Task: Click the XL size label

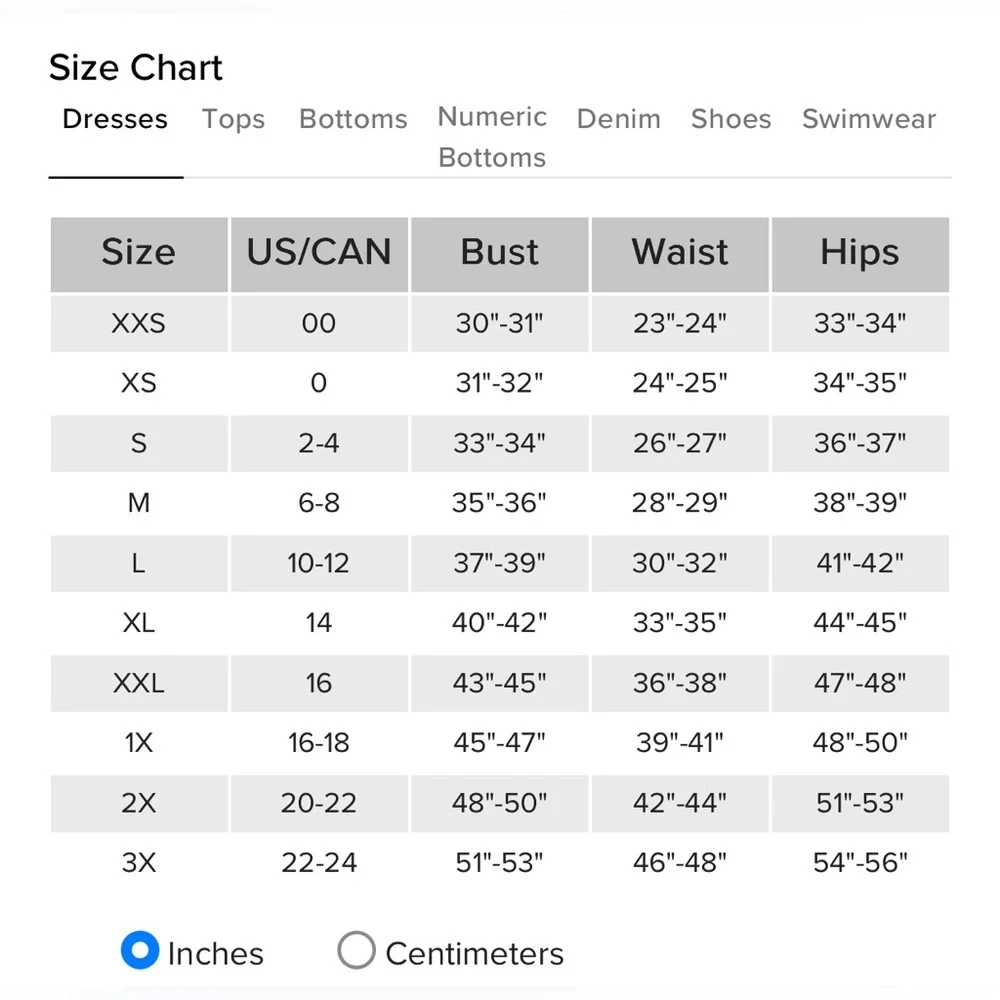Action: (138, 623)
